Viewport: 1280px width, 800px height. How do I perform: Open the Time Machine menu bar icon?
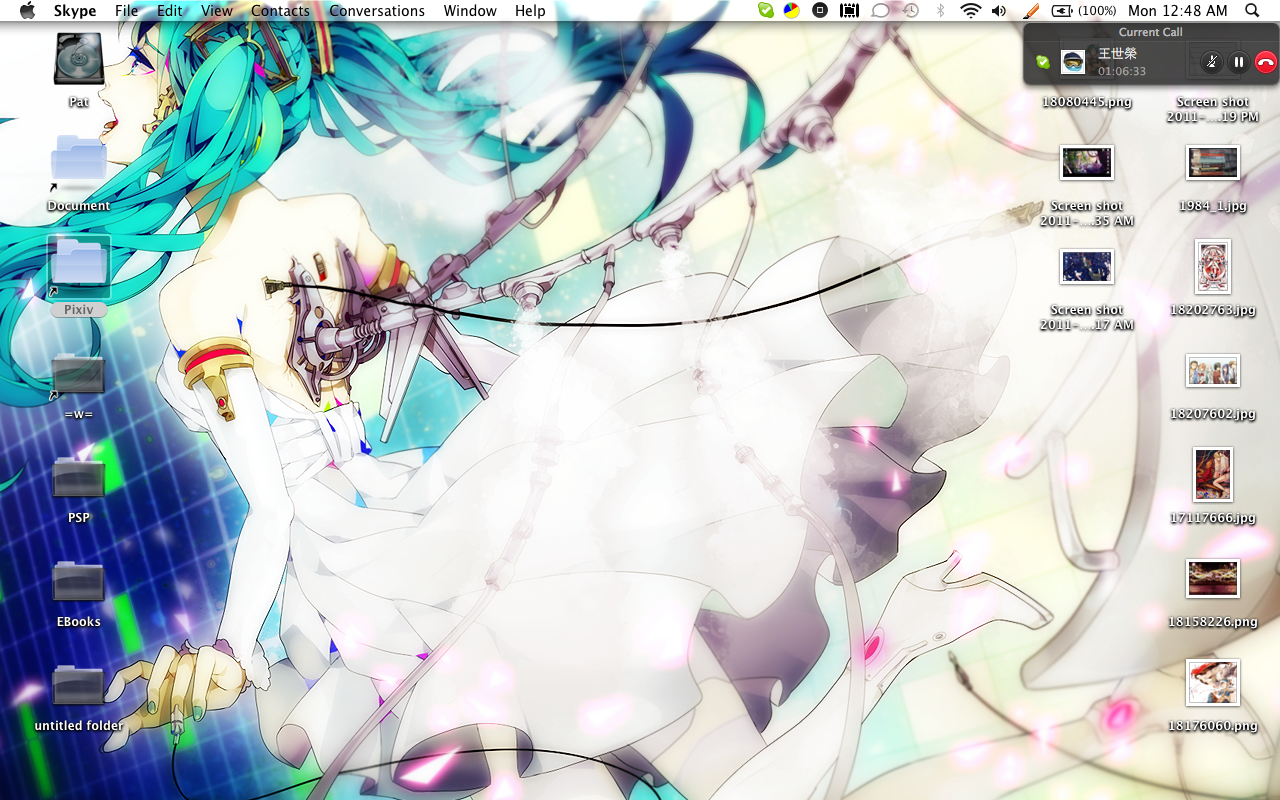[910, 11]
